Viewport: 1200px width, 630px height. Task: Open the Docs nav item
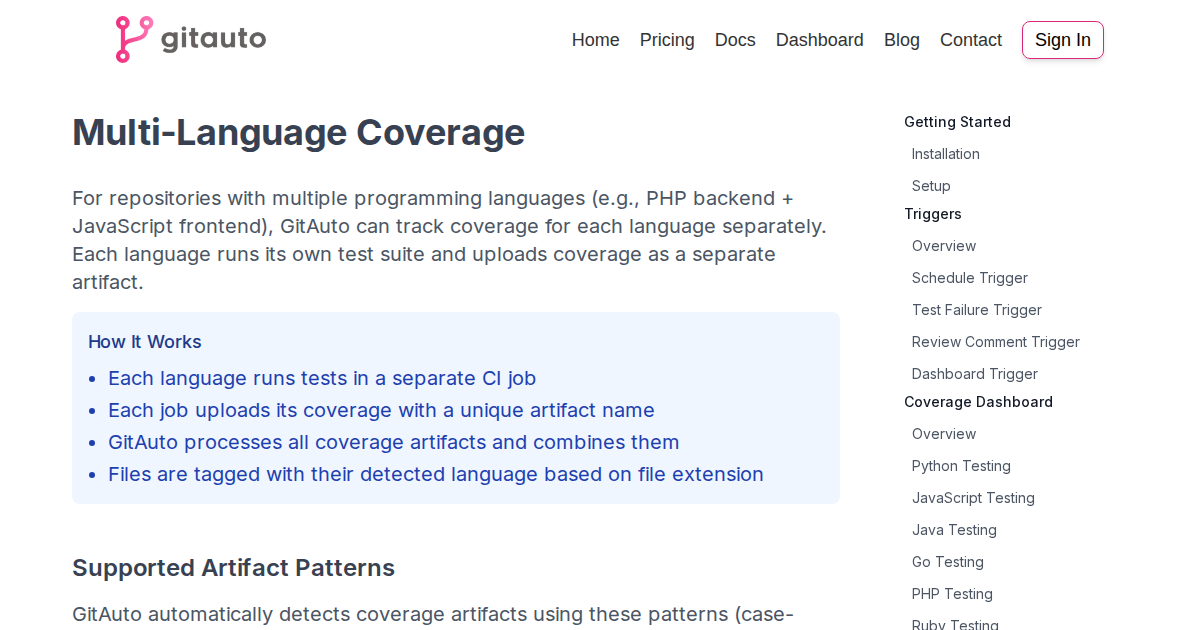coord(735,40)
